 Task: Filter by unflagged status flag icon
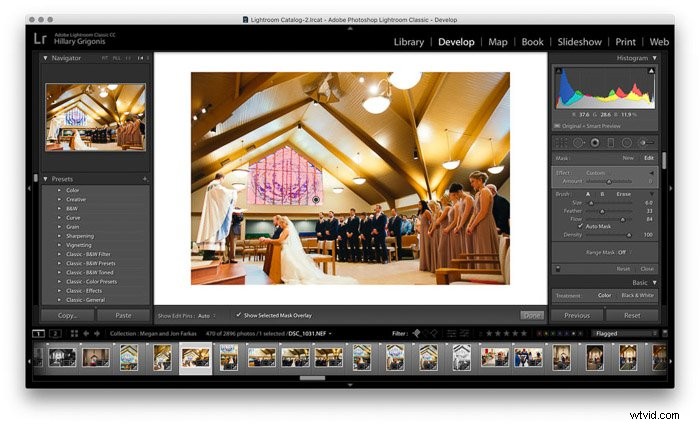[425, 333]
